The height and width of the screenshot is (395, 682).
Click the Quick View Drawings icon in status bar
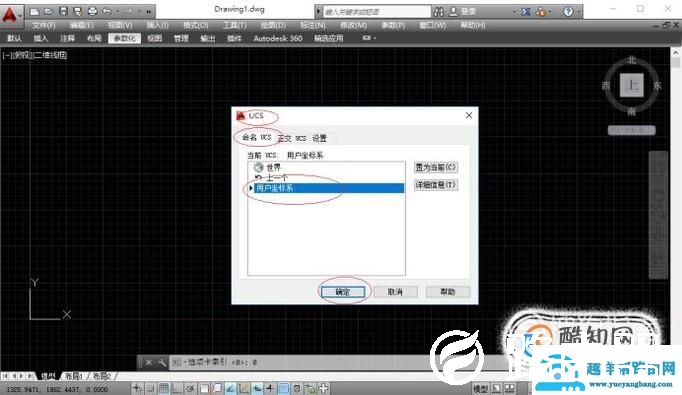(509, 388)
